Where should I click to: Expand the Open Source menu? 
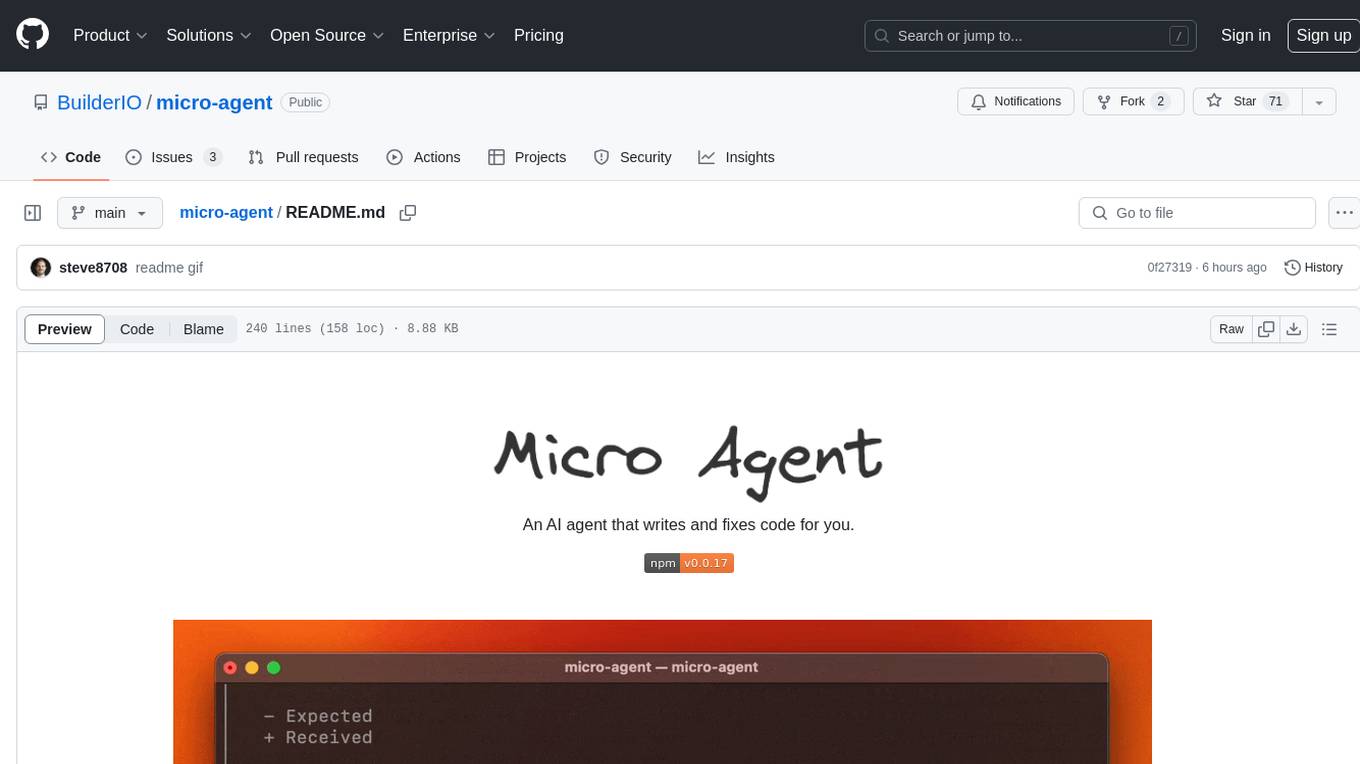(x=327, y=35)
